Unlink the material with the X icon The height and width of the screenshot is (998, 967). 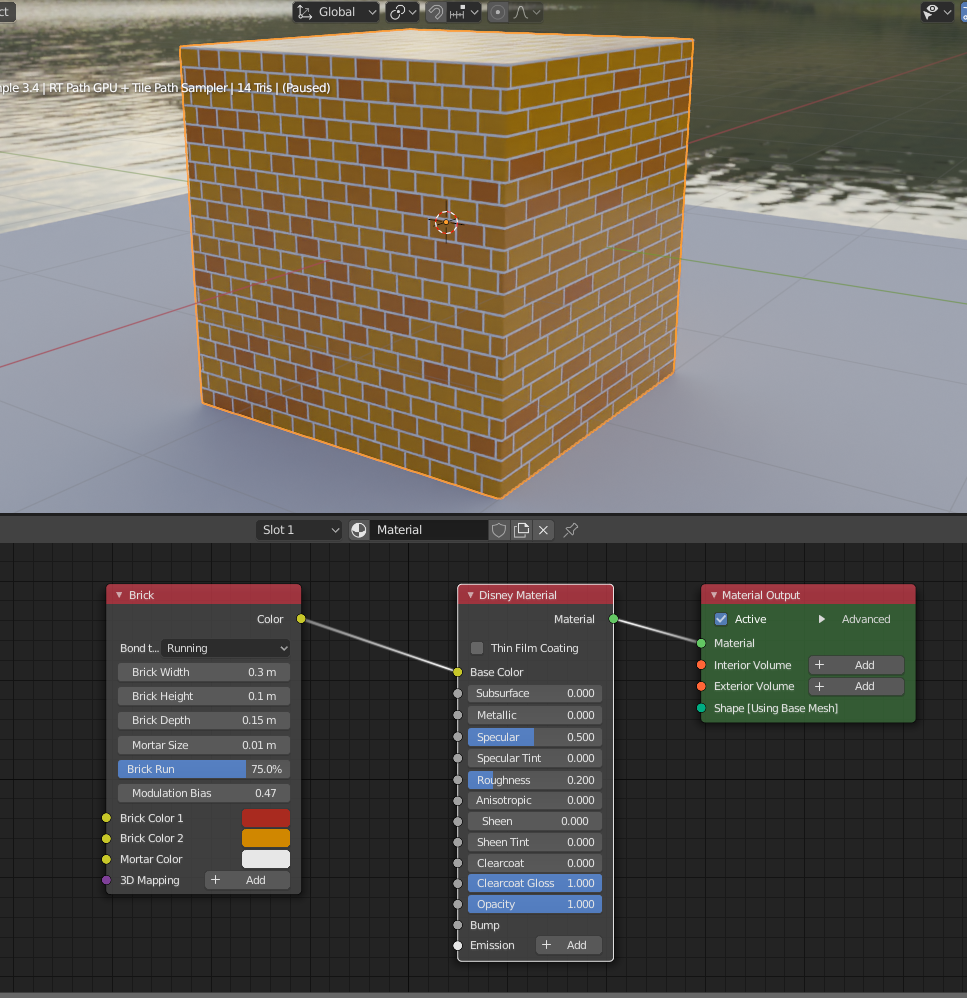click(543, 530)
